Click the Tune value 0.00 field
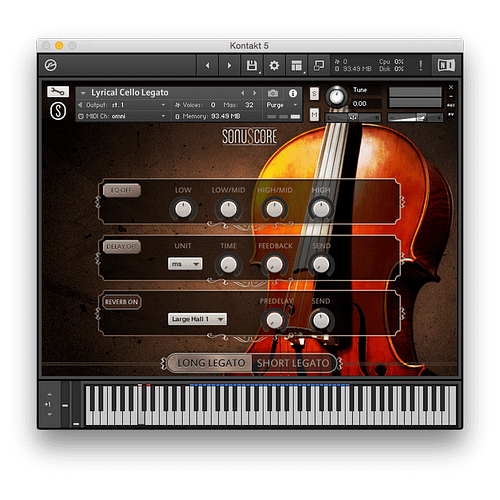Viewport: 500px width, 500px height. (366, 104)
